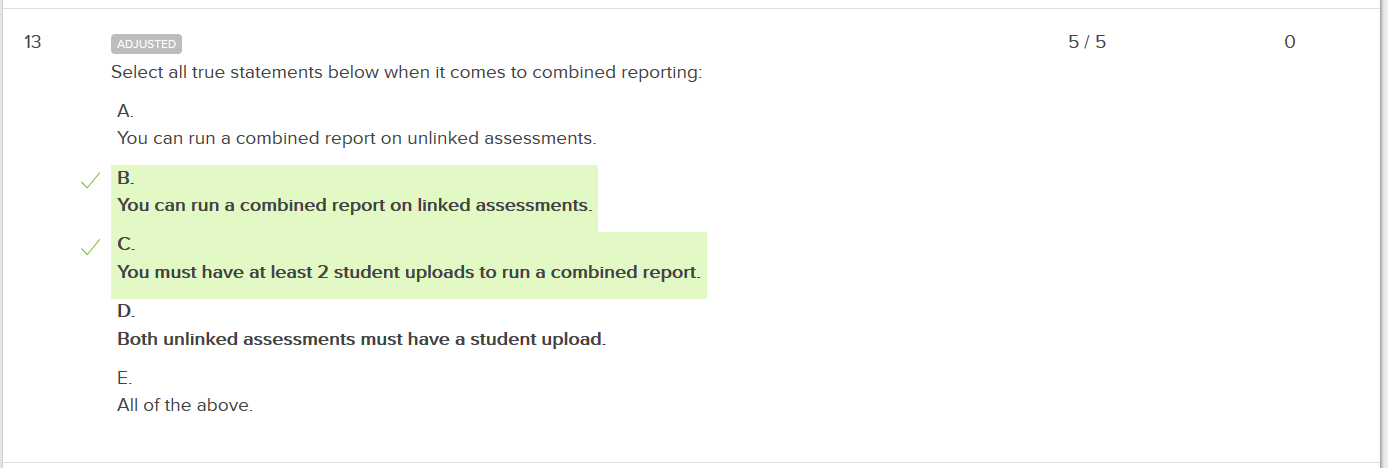Click the letter label C.
The height and width of the screenshot is (468, 1388).
pos(126,244)
